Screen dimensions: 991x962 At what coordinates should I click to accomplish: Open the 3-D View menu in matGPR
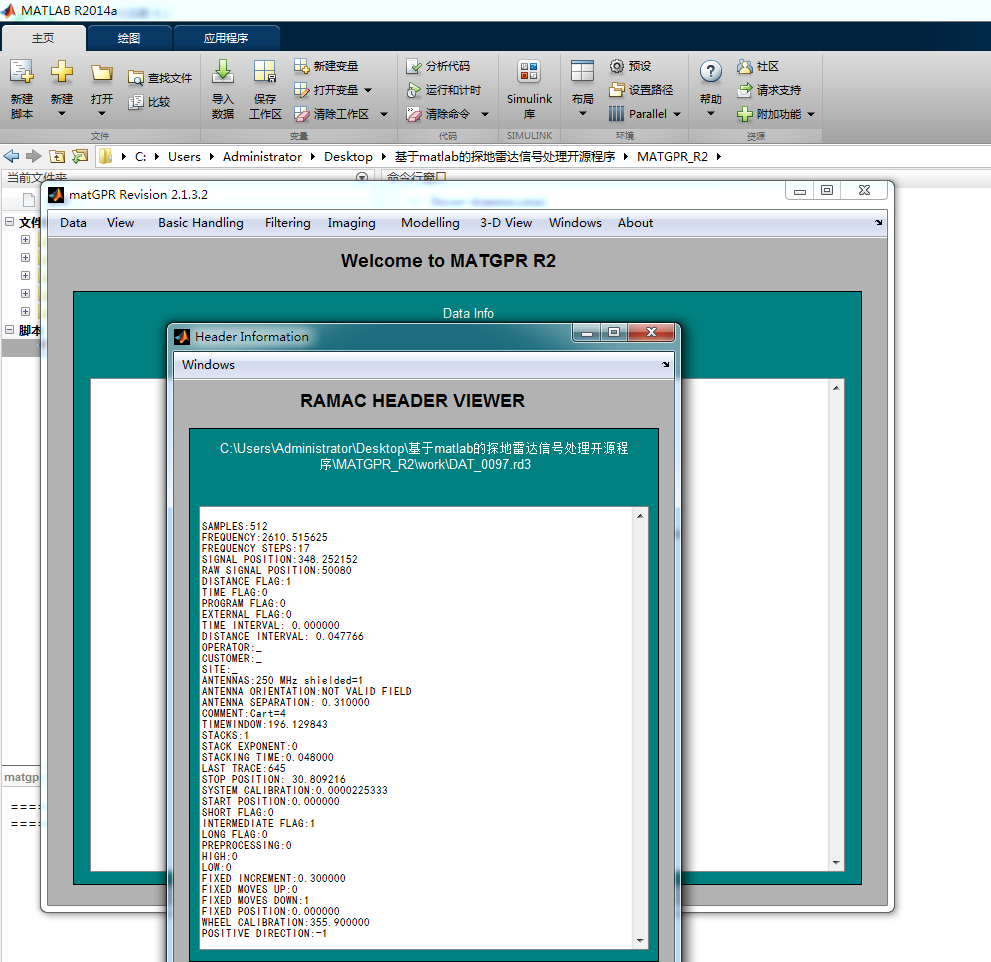click(506, 222)
